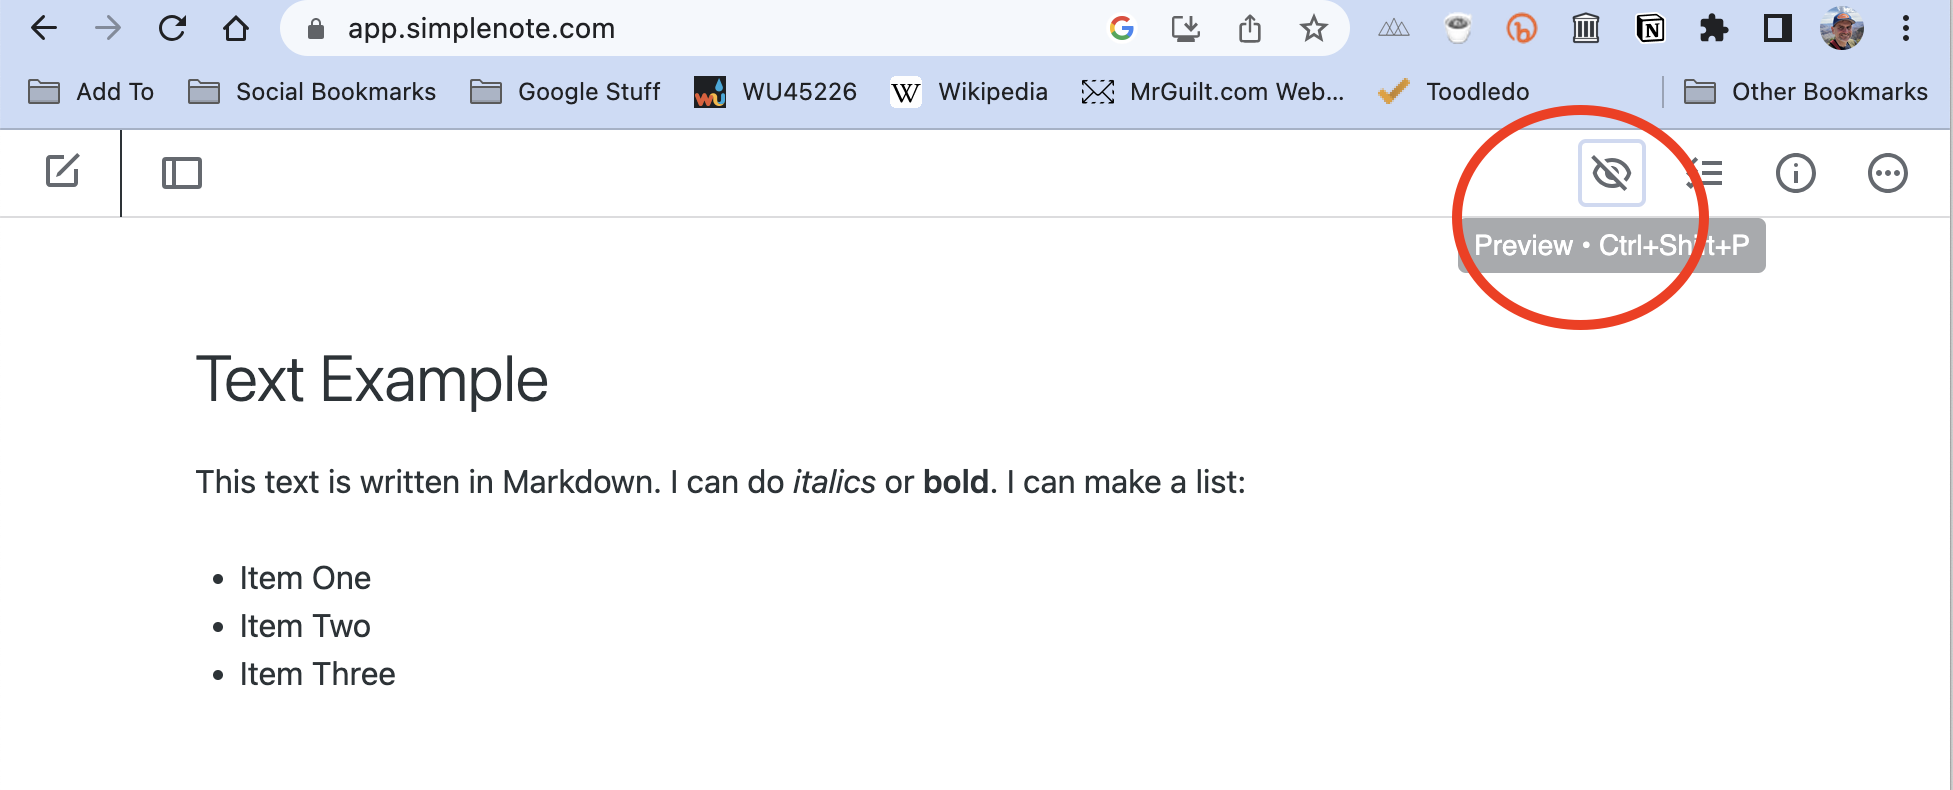Image resolution: width=1953 pixels, height=790 pixels.
Task: Reload the page in browser
Action: coord(172,28)
